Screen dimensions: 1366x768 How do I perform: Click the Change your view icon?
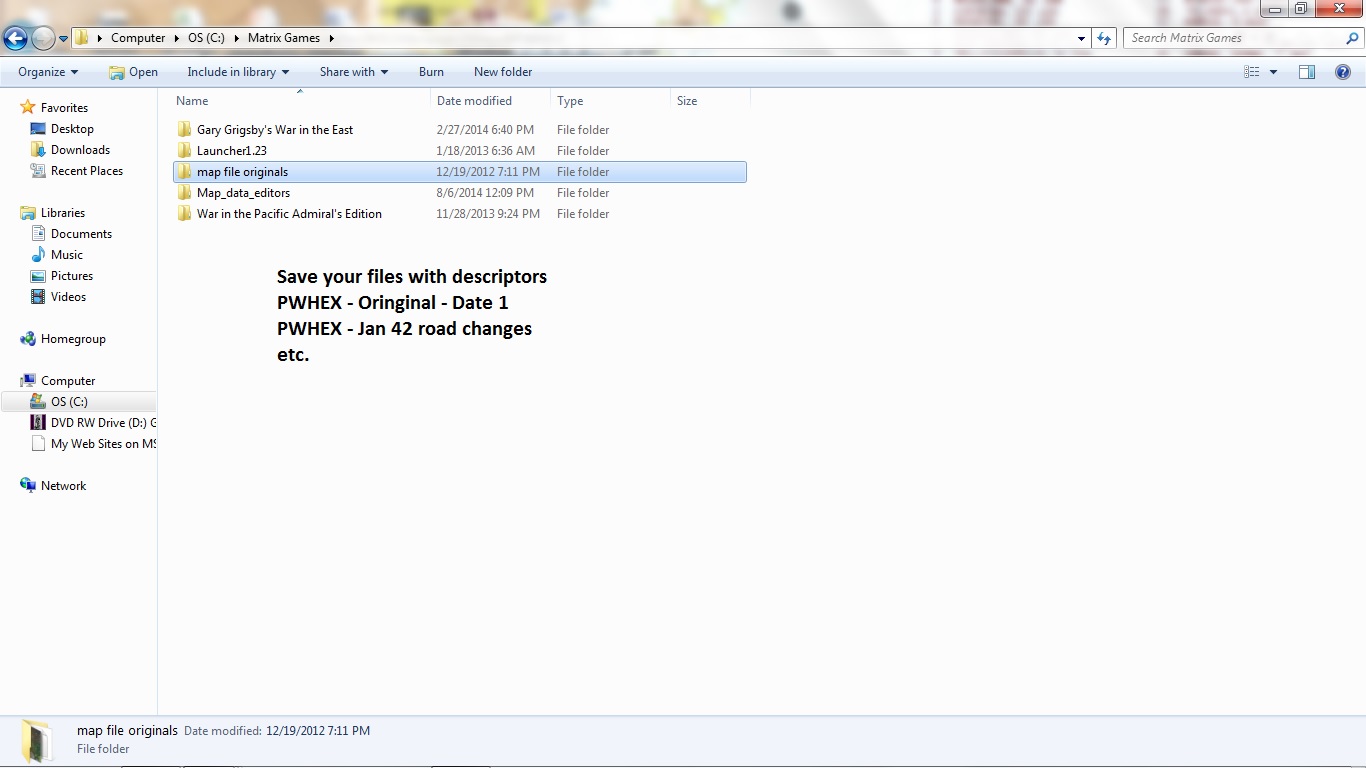pos(1252,72)
